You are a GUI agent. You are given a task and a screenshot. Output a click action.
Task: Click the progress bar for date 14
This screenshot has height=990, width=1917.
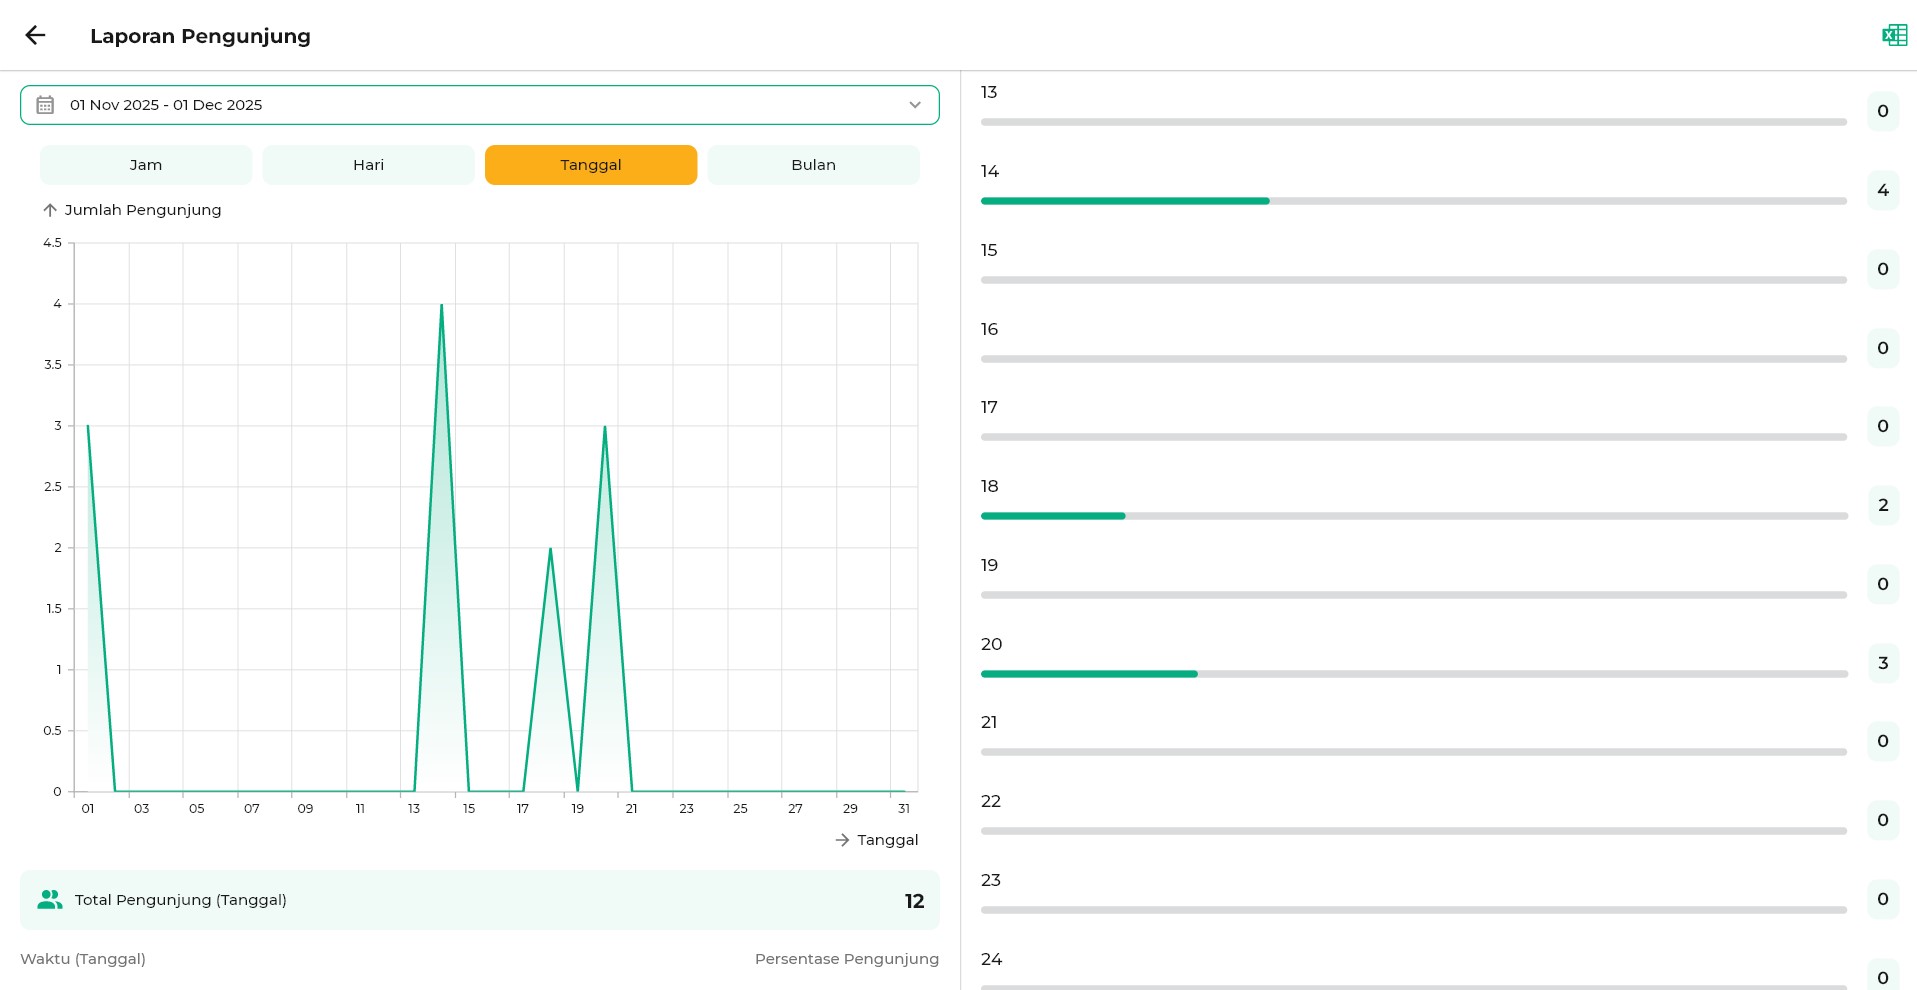[1413, 201]
